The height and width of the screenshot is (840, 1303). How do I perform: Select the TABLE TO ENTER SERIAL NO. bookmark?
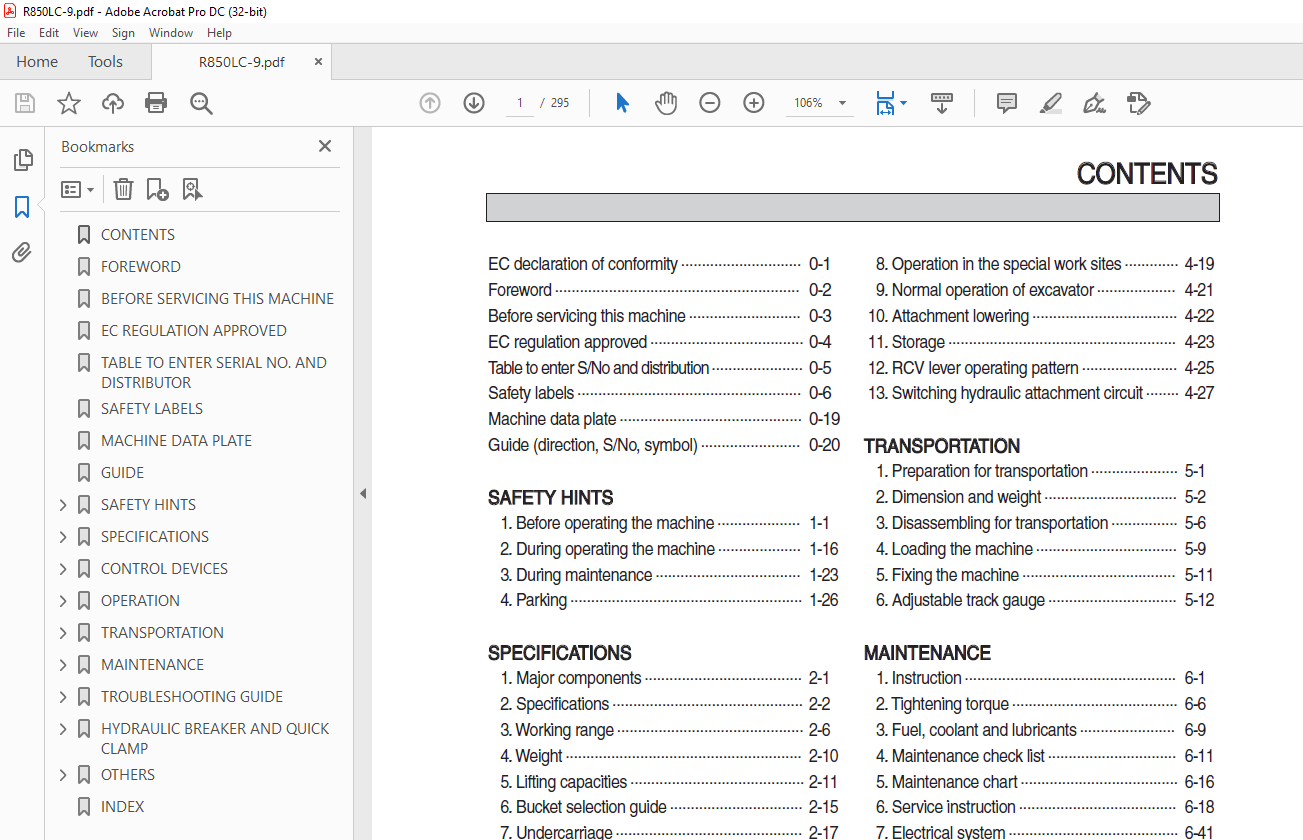pos(214,373)
